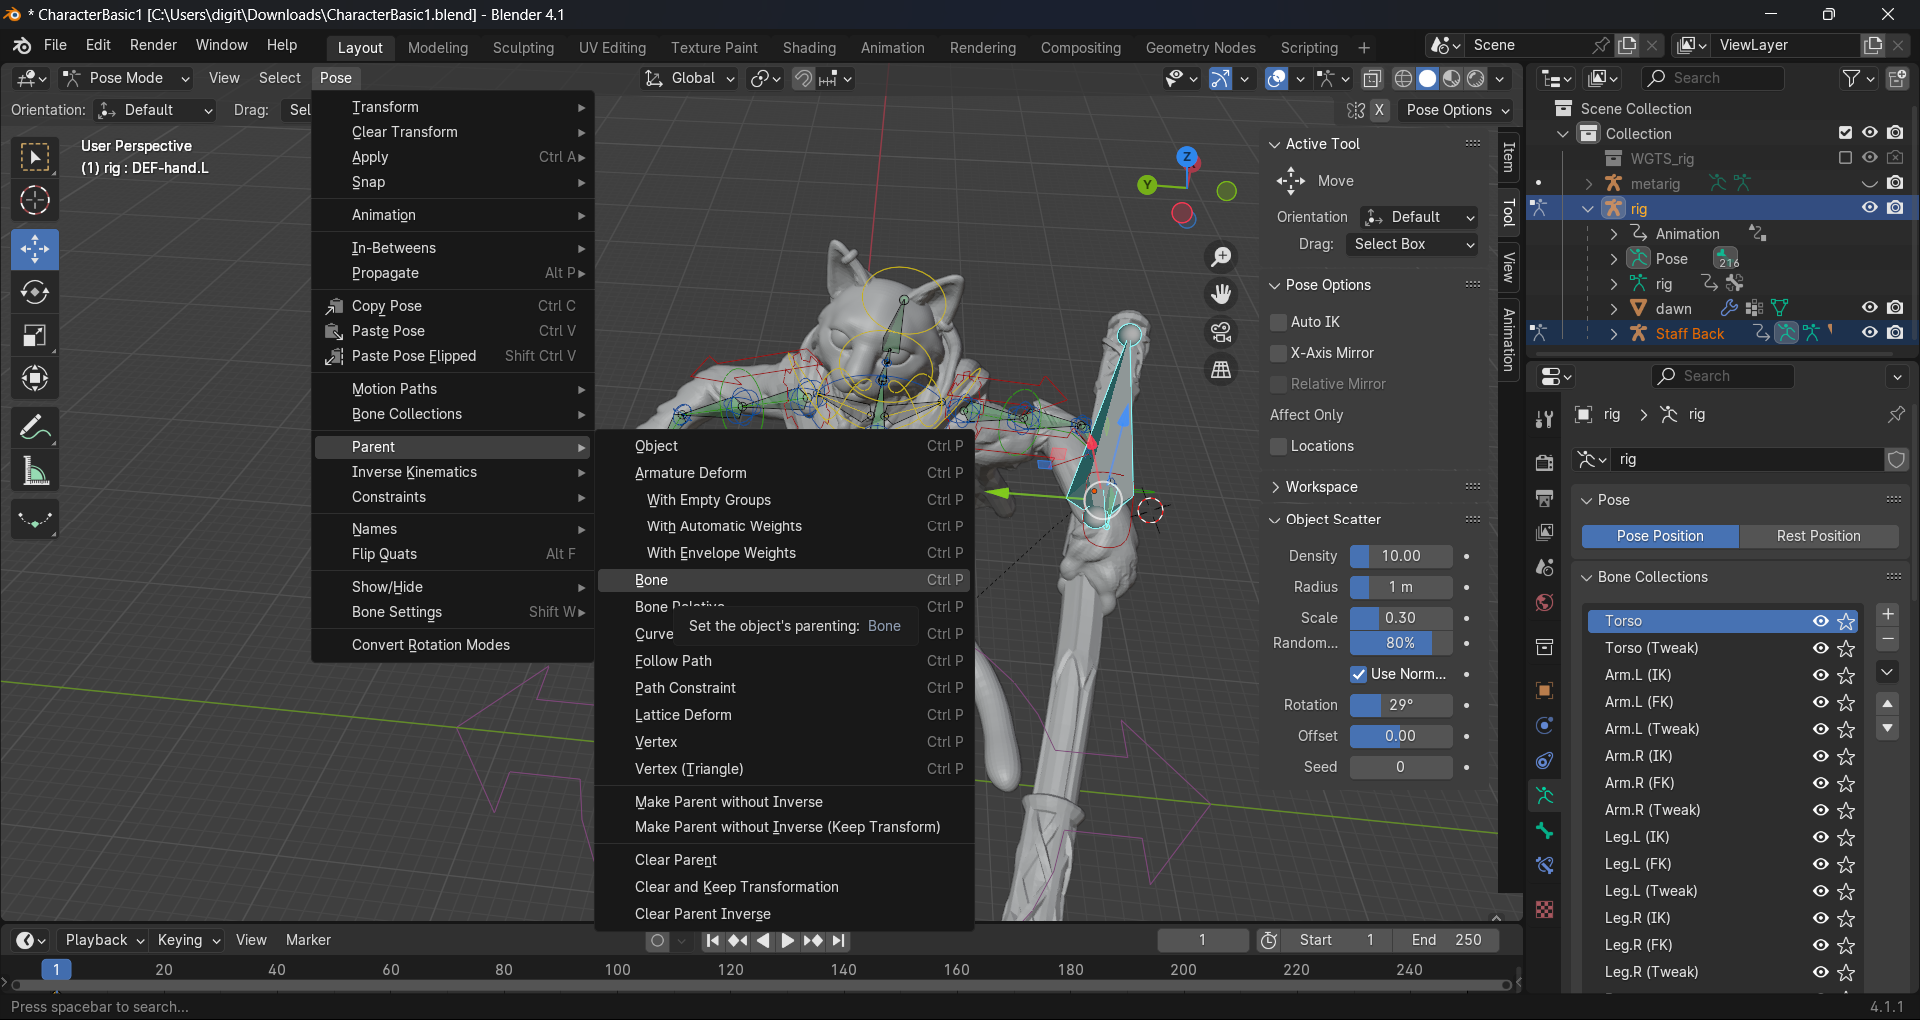Click the pan view hand icon
Screen dimensions: 1920x1020
point(1221,294)
